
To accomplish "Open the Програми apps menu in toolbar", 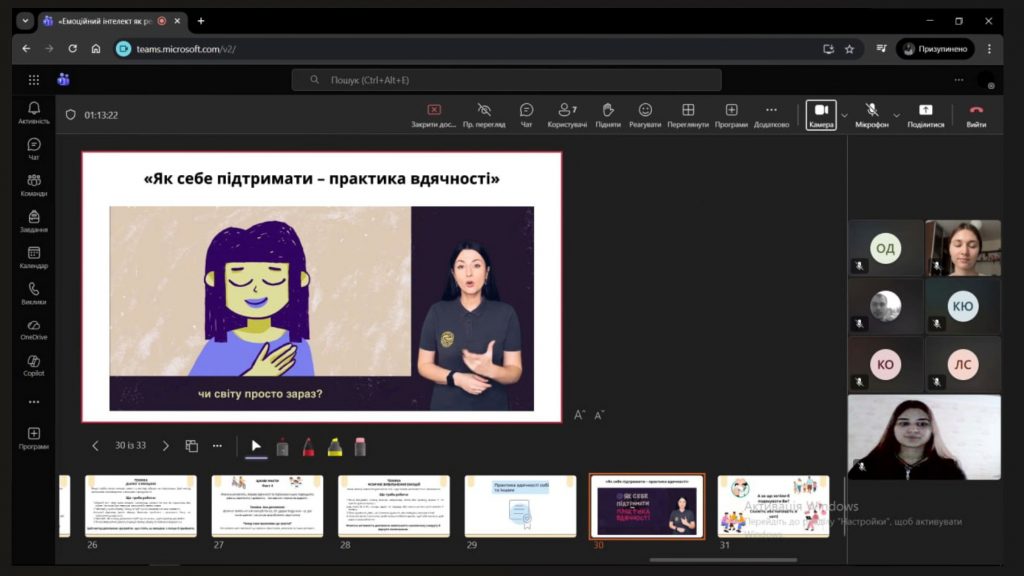I will point(731,114).
